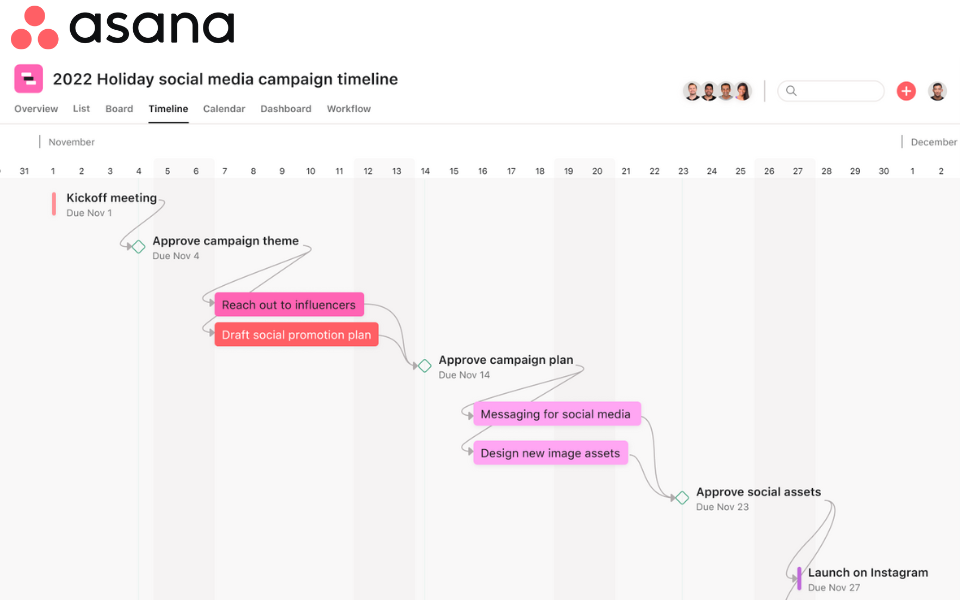Viewport: 960px width, 600px height.
Task: Click the Asana logo
Action: coord(122,28)
